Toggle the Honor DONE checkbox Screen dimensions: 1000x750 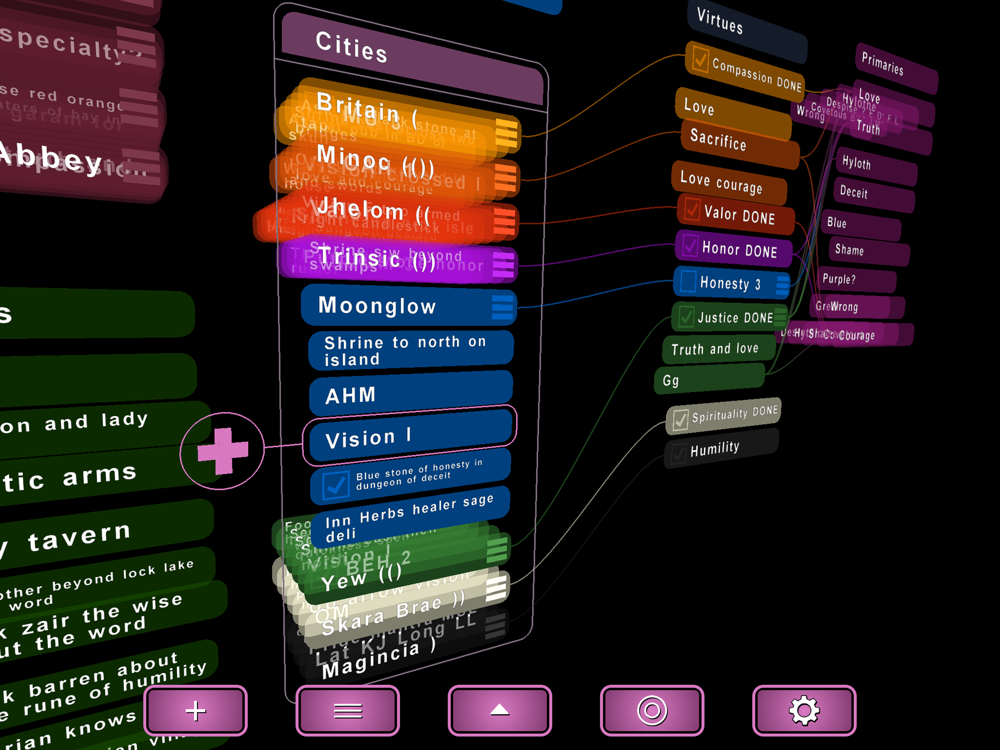coord(690,245)
